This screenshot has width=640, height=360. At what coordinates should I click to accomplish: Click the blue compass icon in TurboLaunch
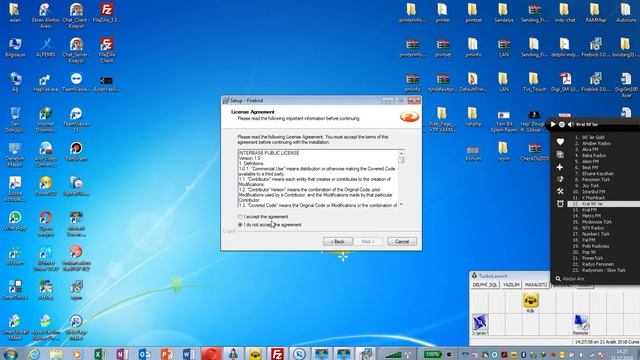tap(480, 322)
